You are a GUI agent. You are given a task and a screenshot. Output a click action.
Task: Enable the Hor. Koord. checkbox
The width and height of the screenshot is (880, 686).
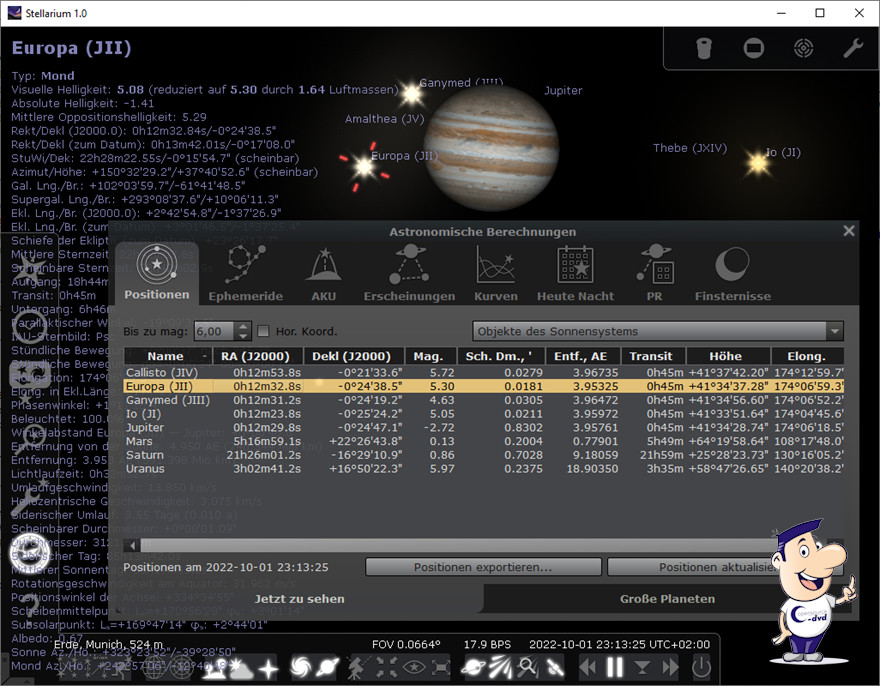click(x=264, y=331)
